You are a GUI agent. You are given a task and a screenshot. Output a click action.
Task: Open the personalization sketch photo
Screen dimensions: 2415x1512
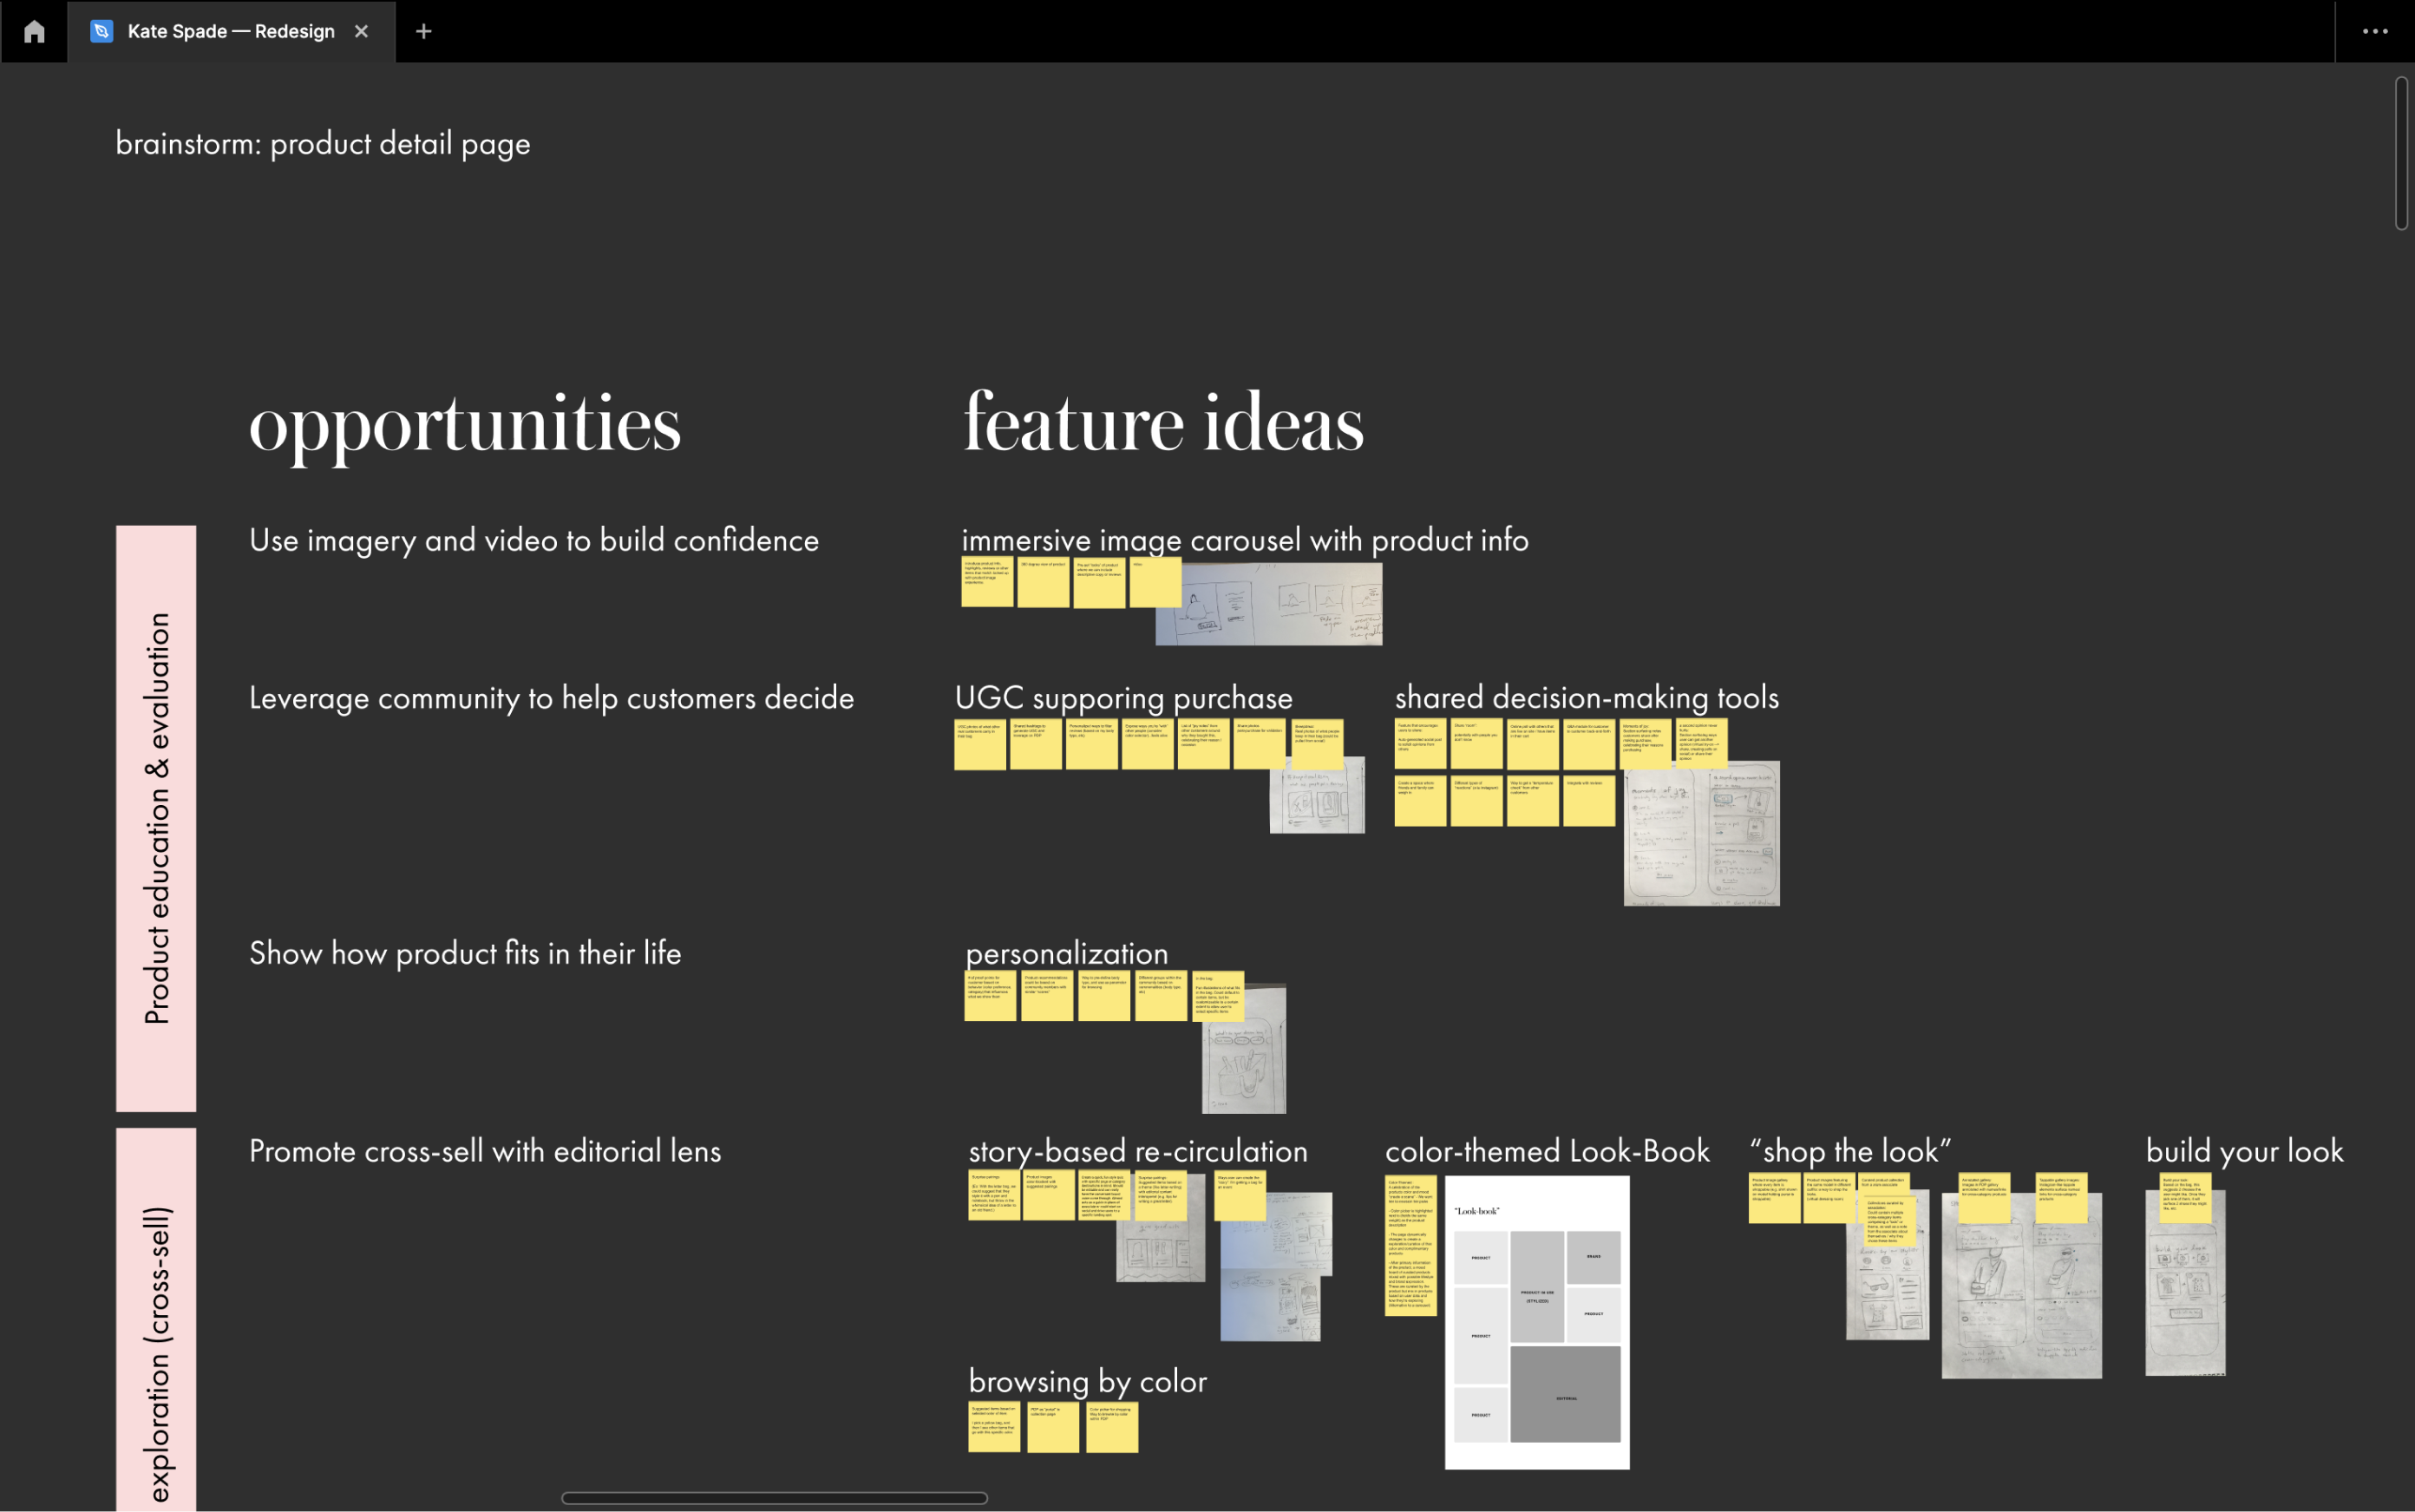tap(1244, 1048)
